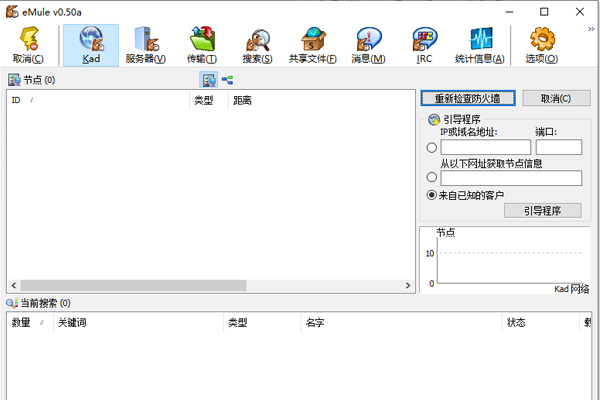
Task: Click the eMule title bar logo
Action: coord(12,12)
